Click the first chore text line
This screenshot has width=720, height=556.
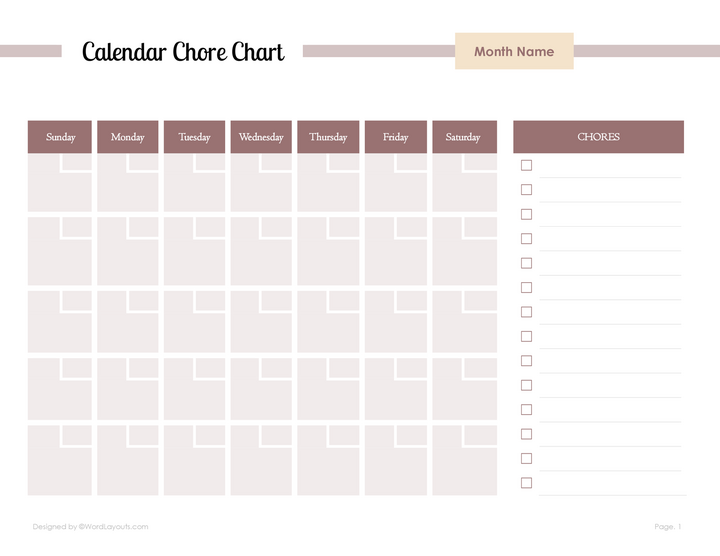[x=610, y=168]
